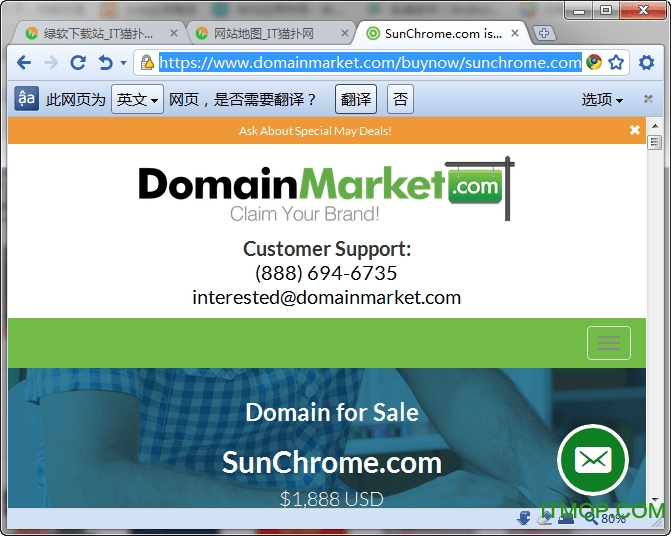Image resolution: width=671 pixels, height=536 pixels.
Task: Close the 网站地图 tab
Action: coord(344,33)
